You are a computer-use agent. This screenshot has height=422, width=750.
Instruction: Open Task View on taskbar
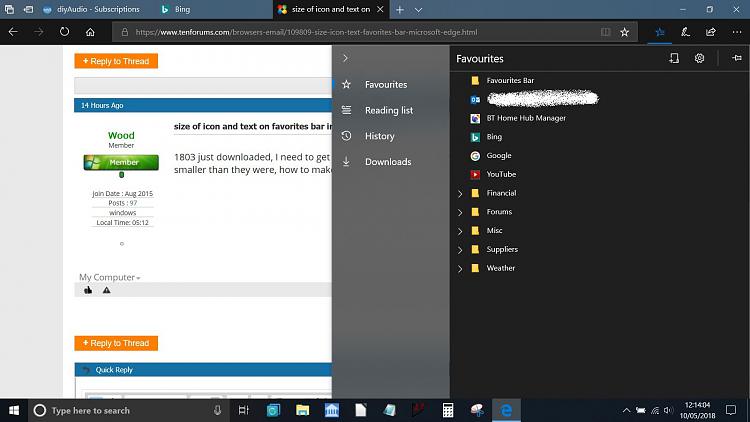click(243, 410)
